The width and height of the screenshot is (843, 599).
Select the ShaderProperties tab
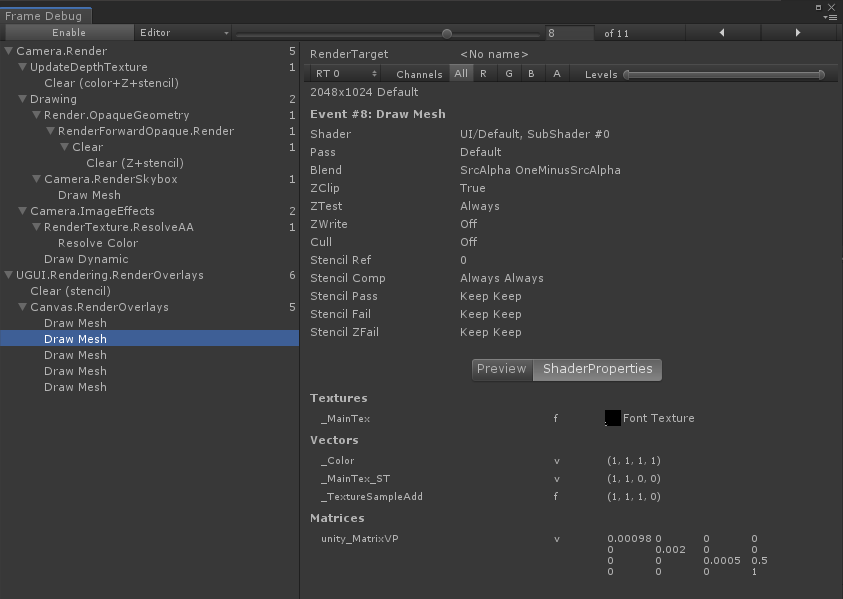pos(597,369)
